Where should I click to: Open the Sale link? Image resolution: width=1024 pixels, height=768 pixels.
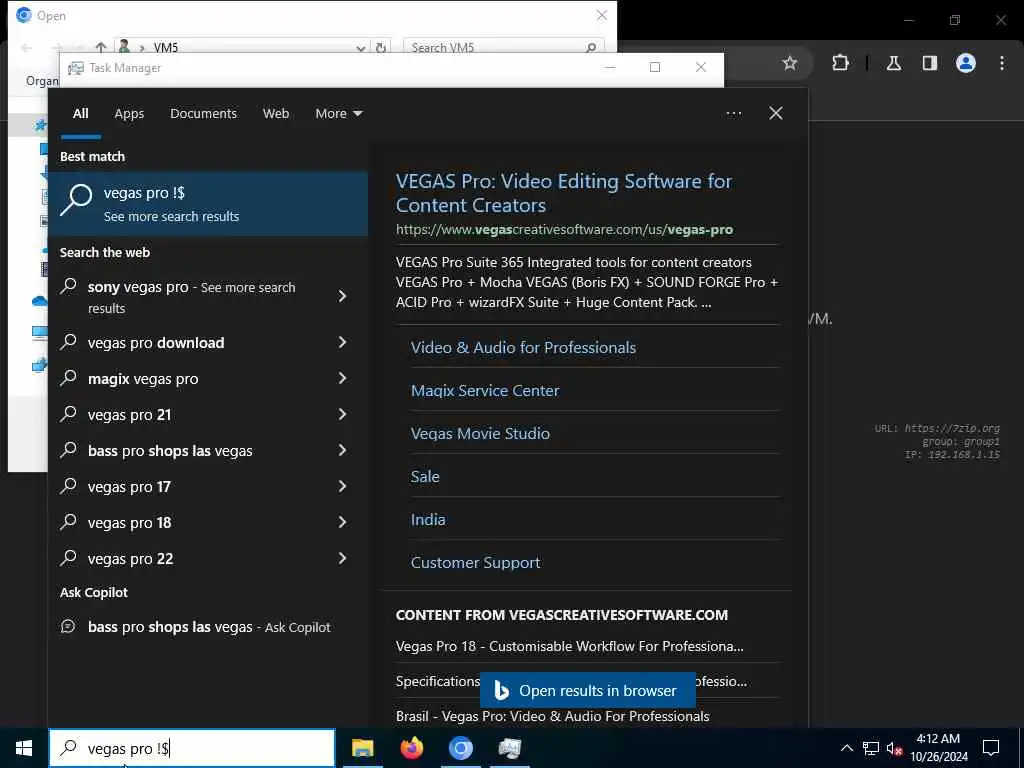(x=424, y=477)
